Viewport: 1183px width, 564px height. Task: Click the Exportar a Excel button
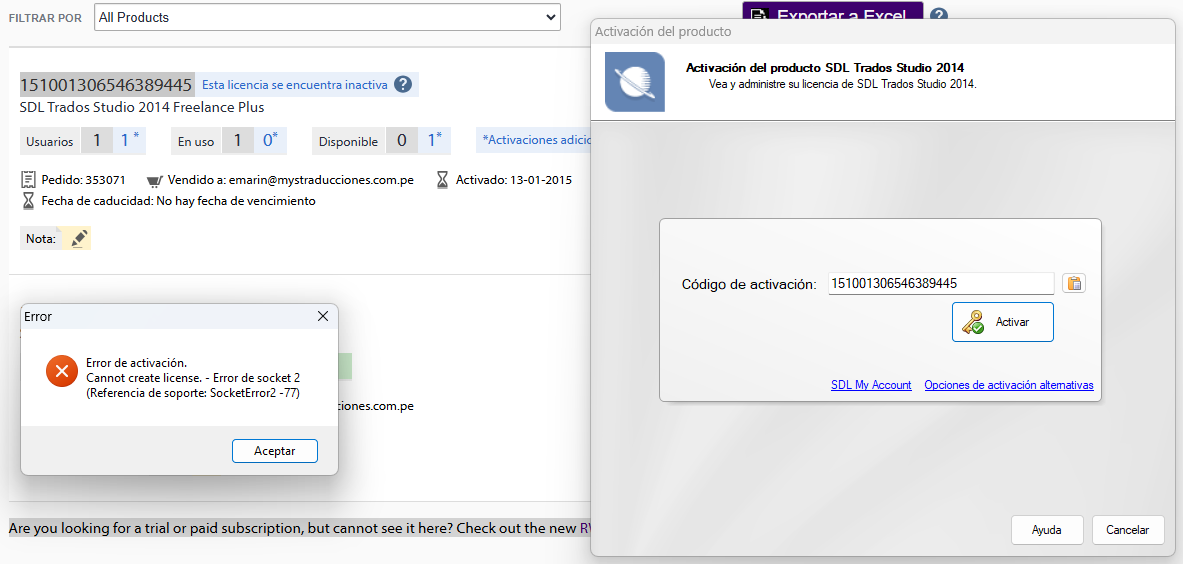(x=832, y=11)
